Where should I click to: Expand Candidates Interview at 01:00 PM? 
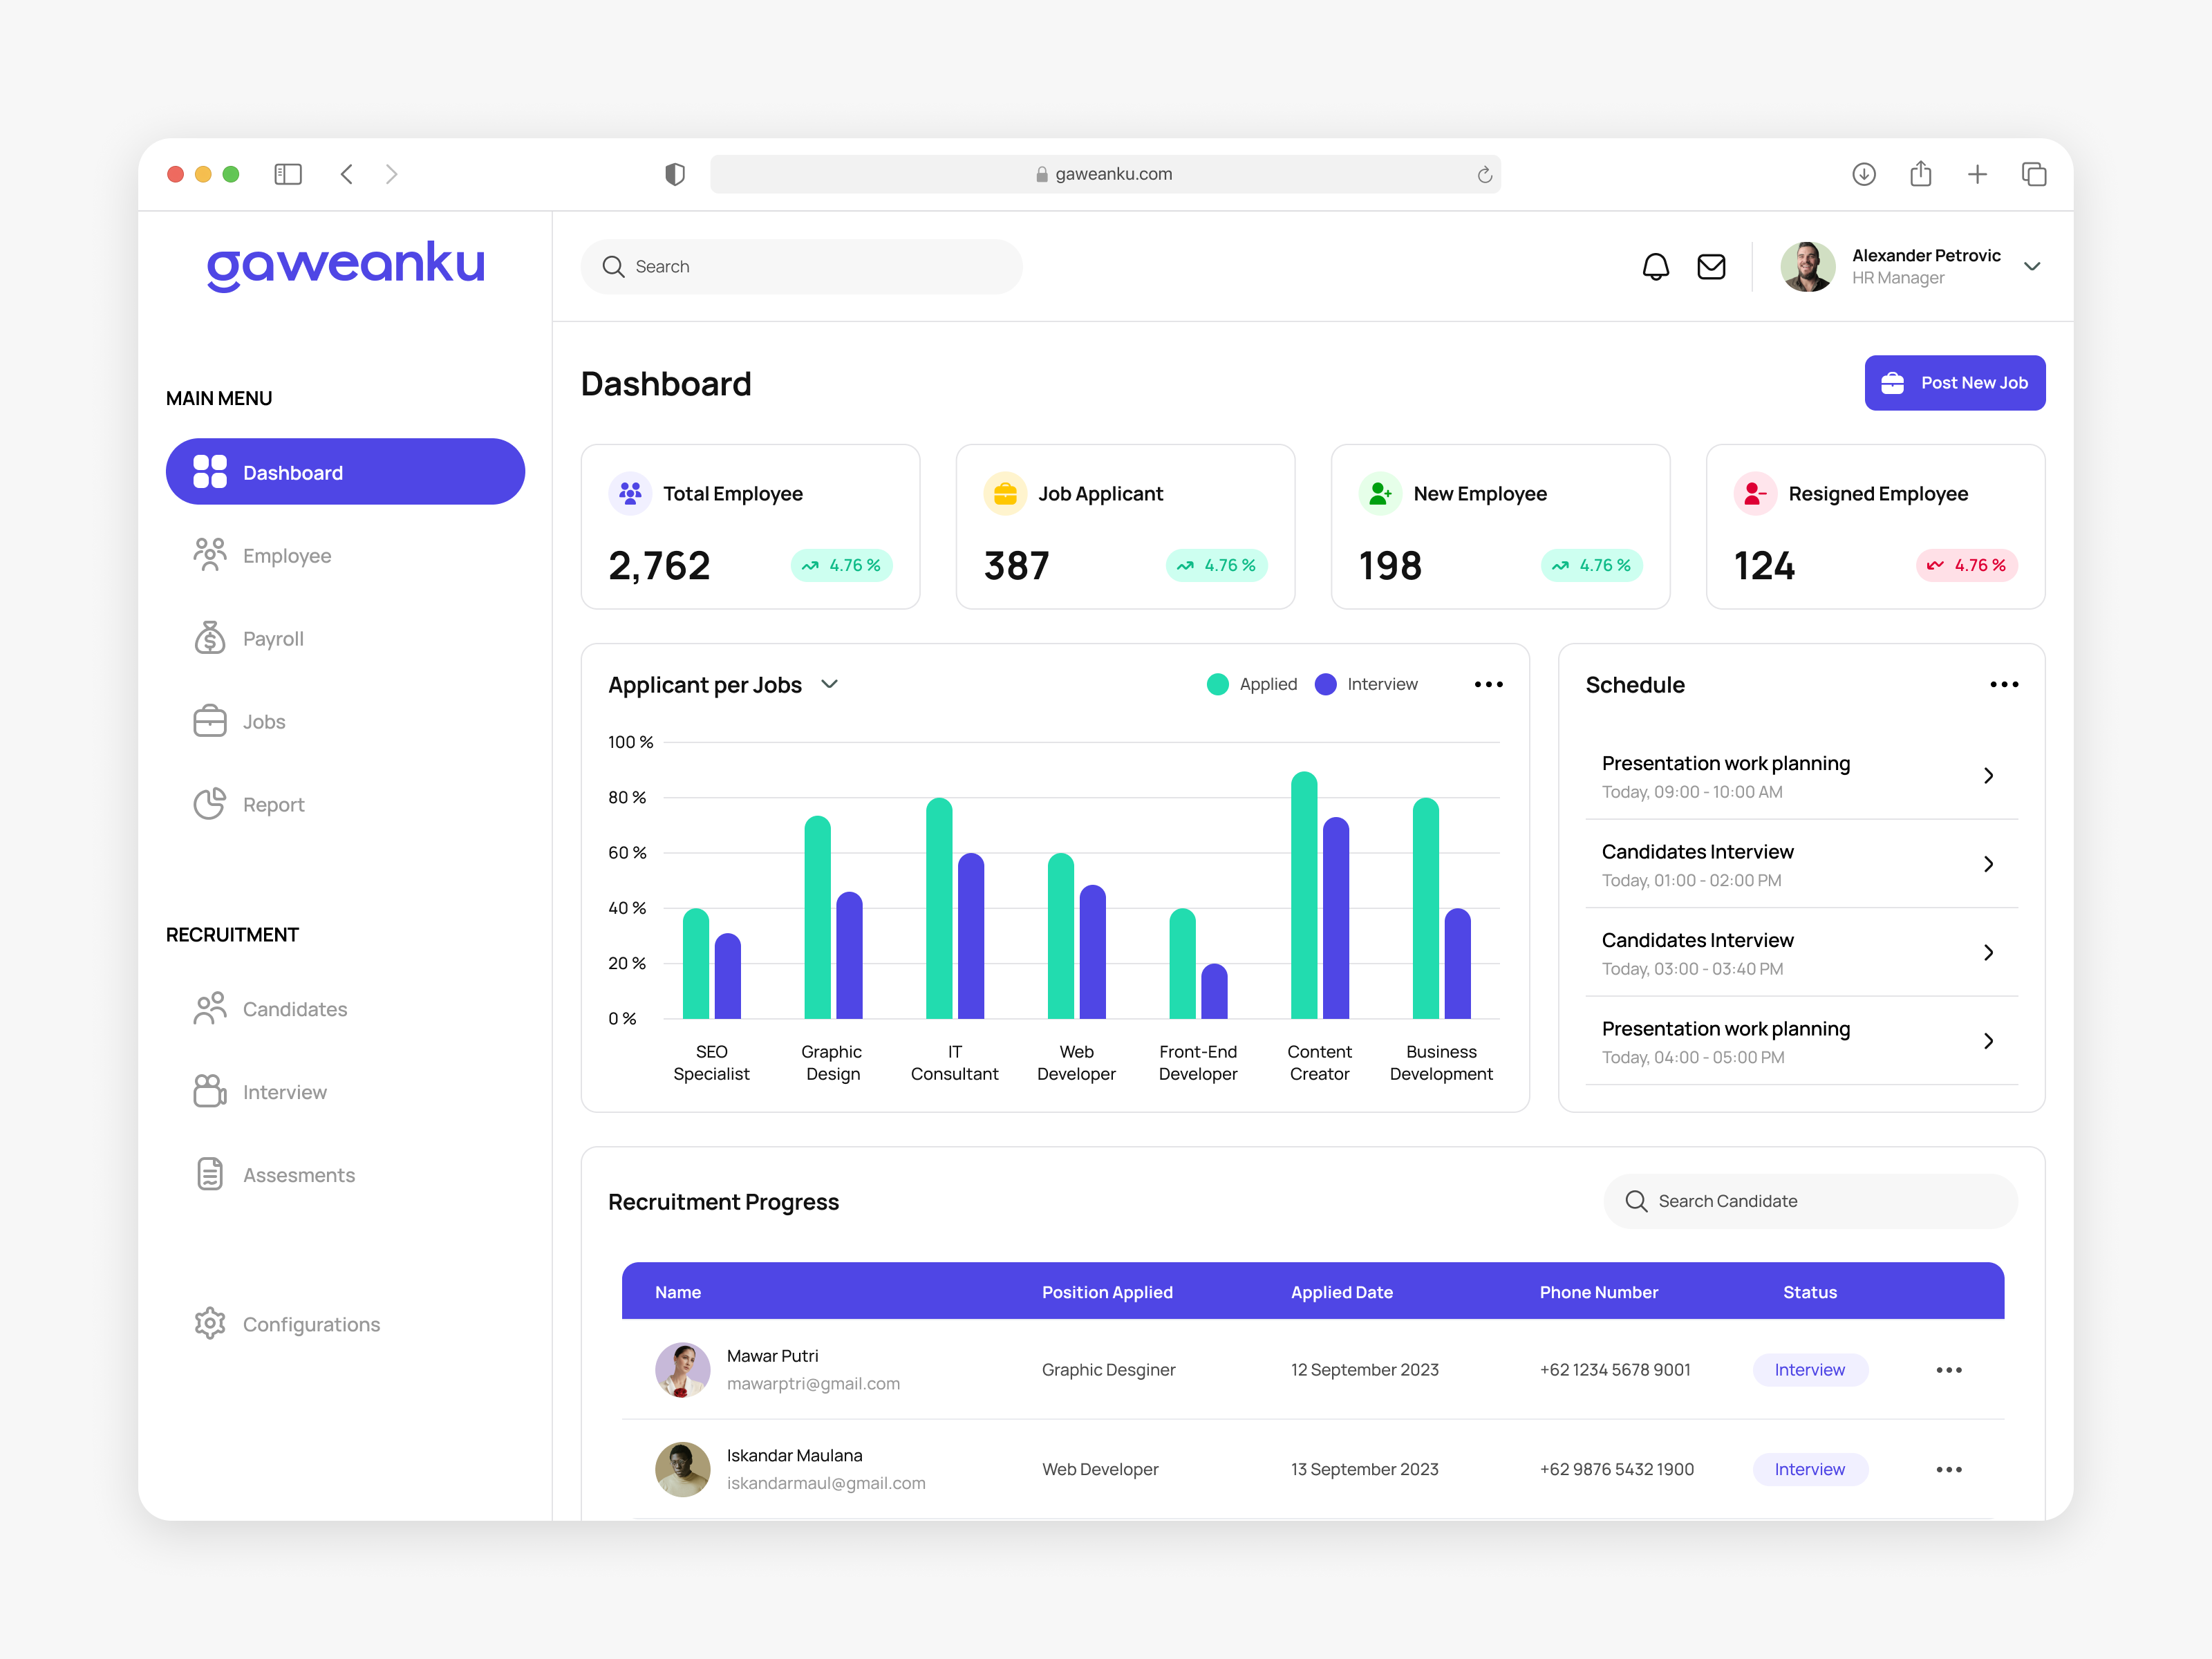click(1988, 864)
